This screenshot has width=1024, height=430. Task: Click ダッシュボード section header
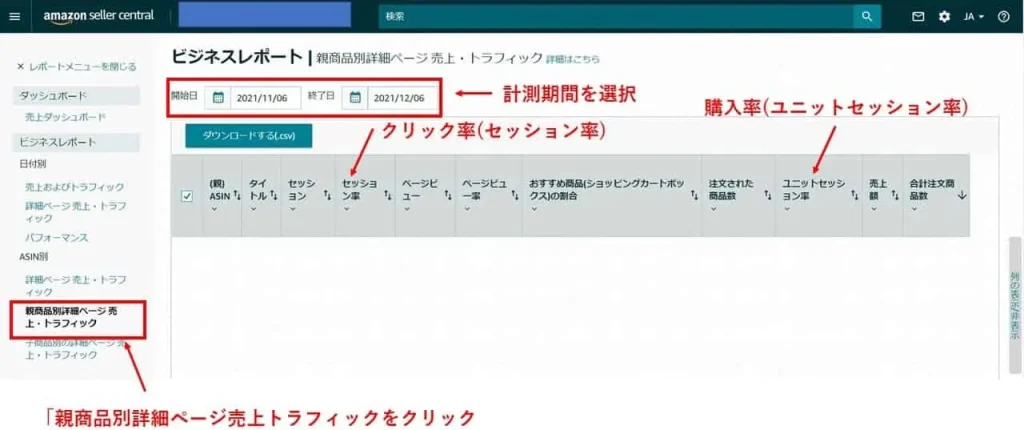point(76,95)
